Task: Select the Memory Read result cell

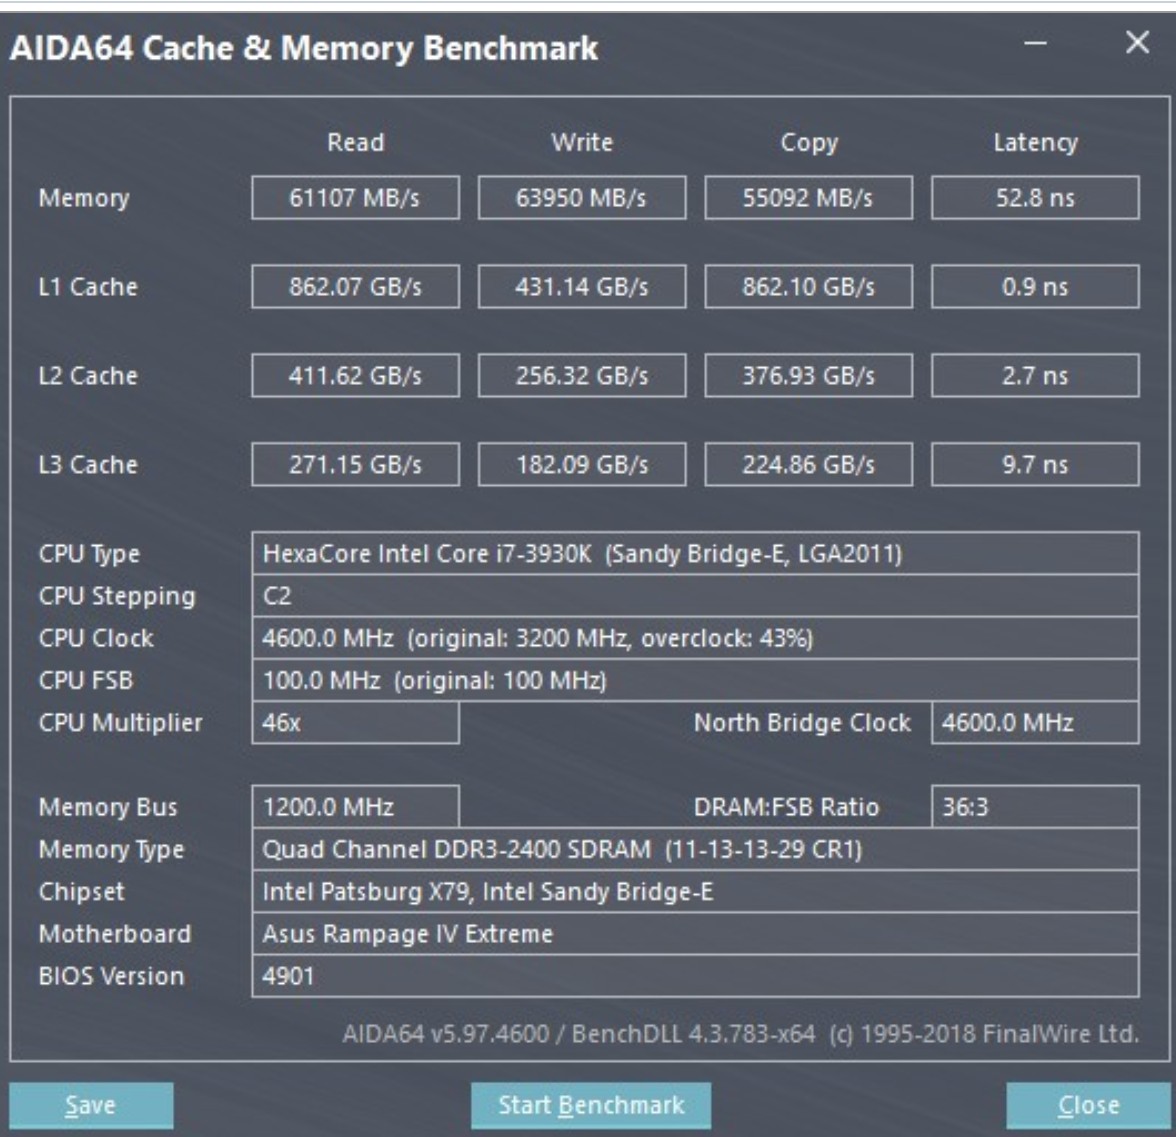Action: click(x=355, y=198)
